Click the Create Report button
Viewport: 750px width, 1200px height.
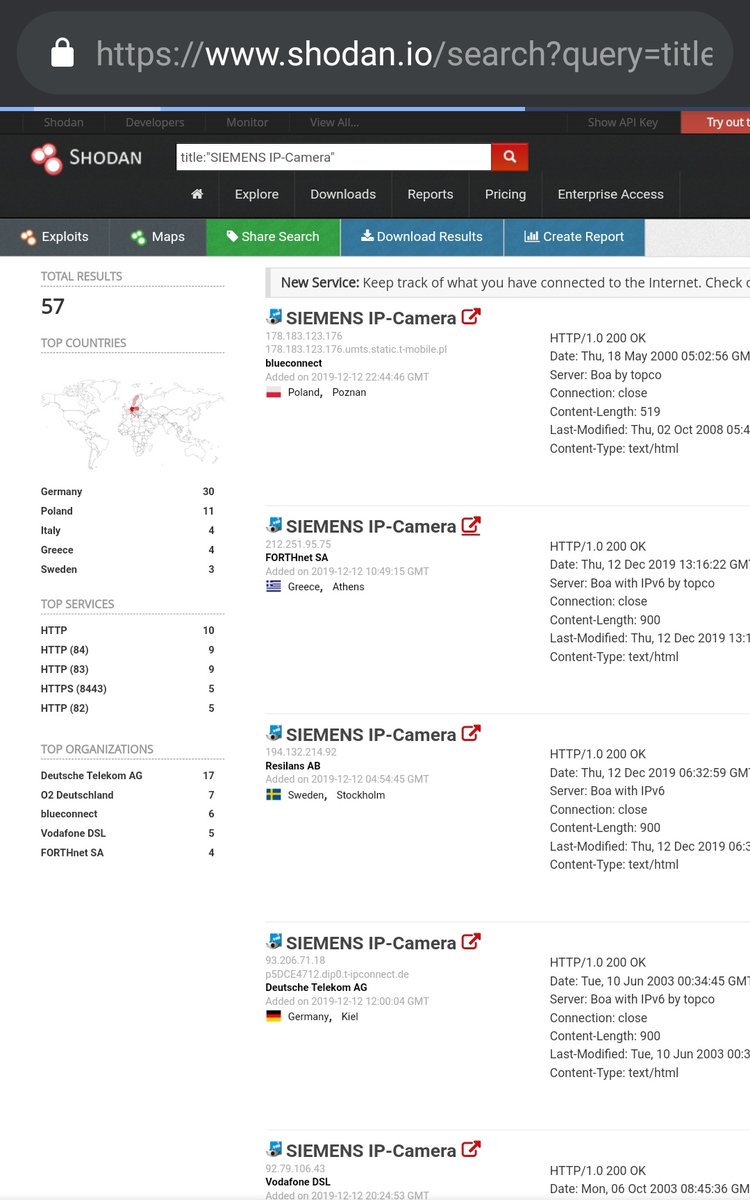point(574,237)
